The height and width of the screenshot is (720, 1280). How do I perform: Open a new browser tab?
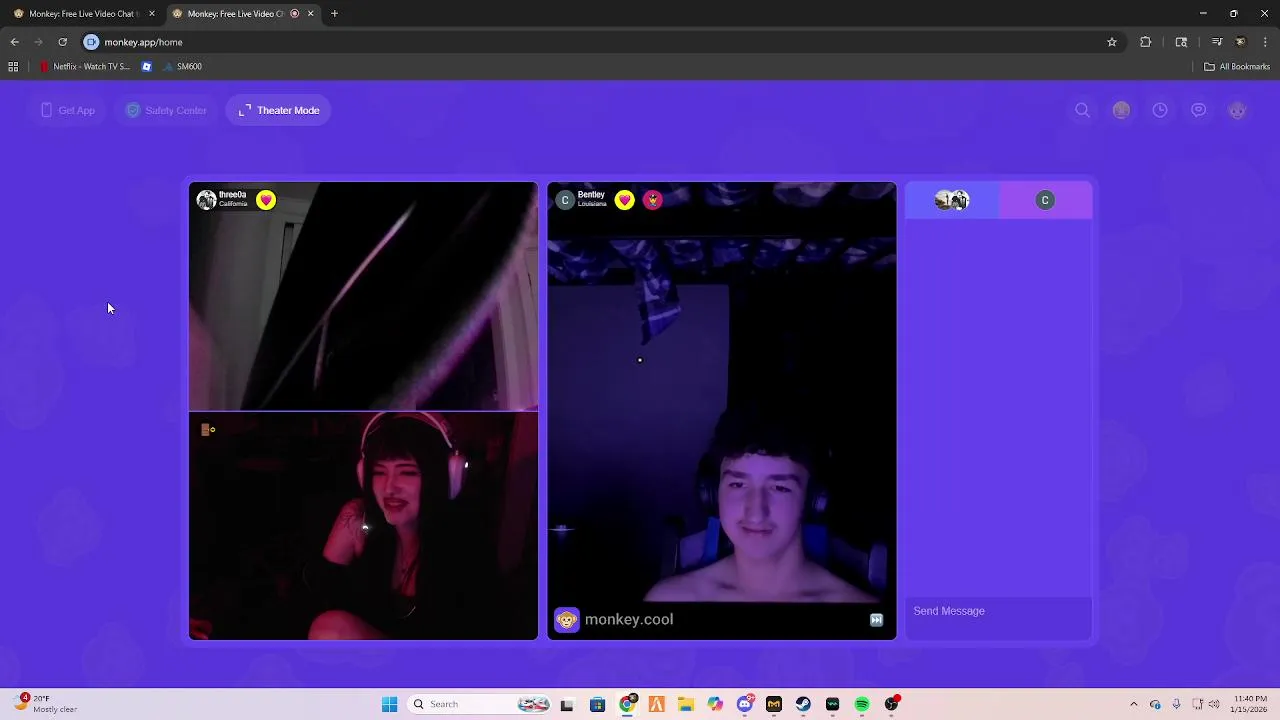pos(334,14)
